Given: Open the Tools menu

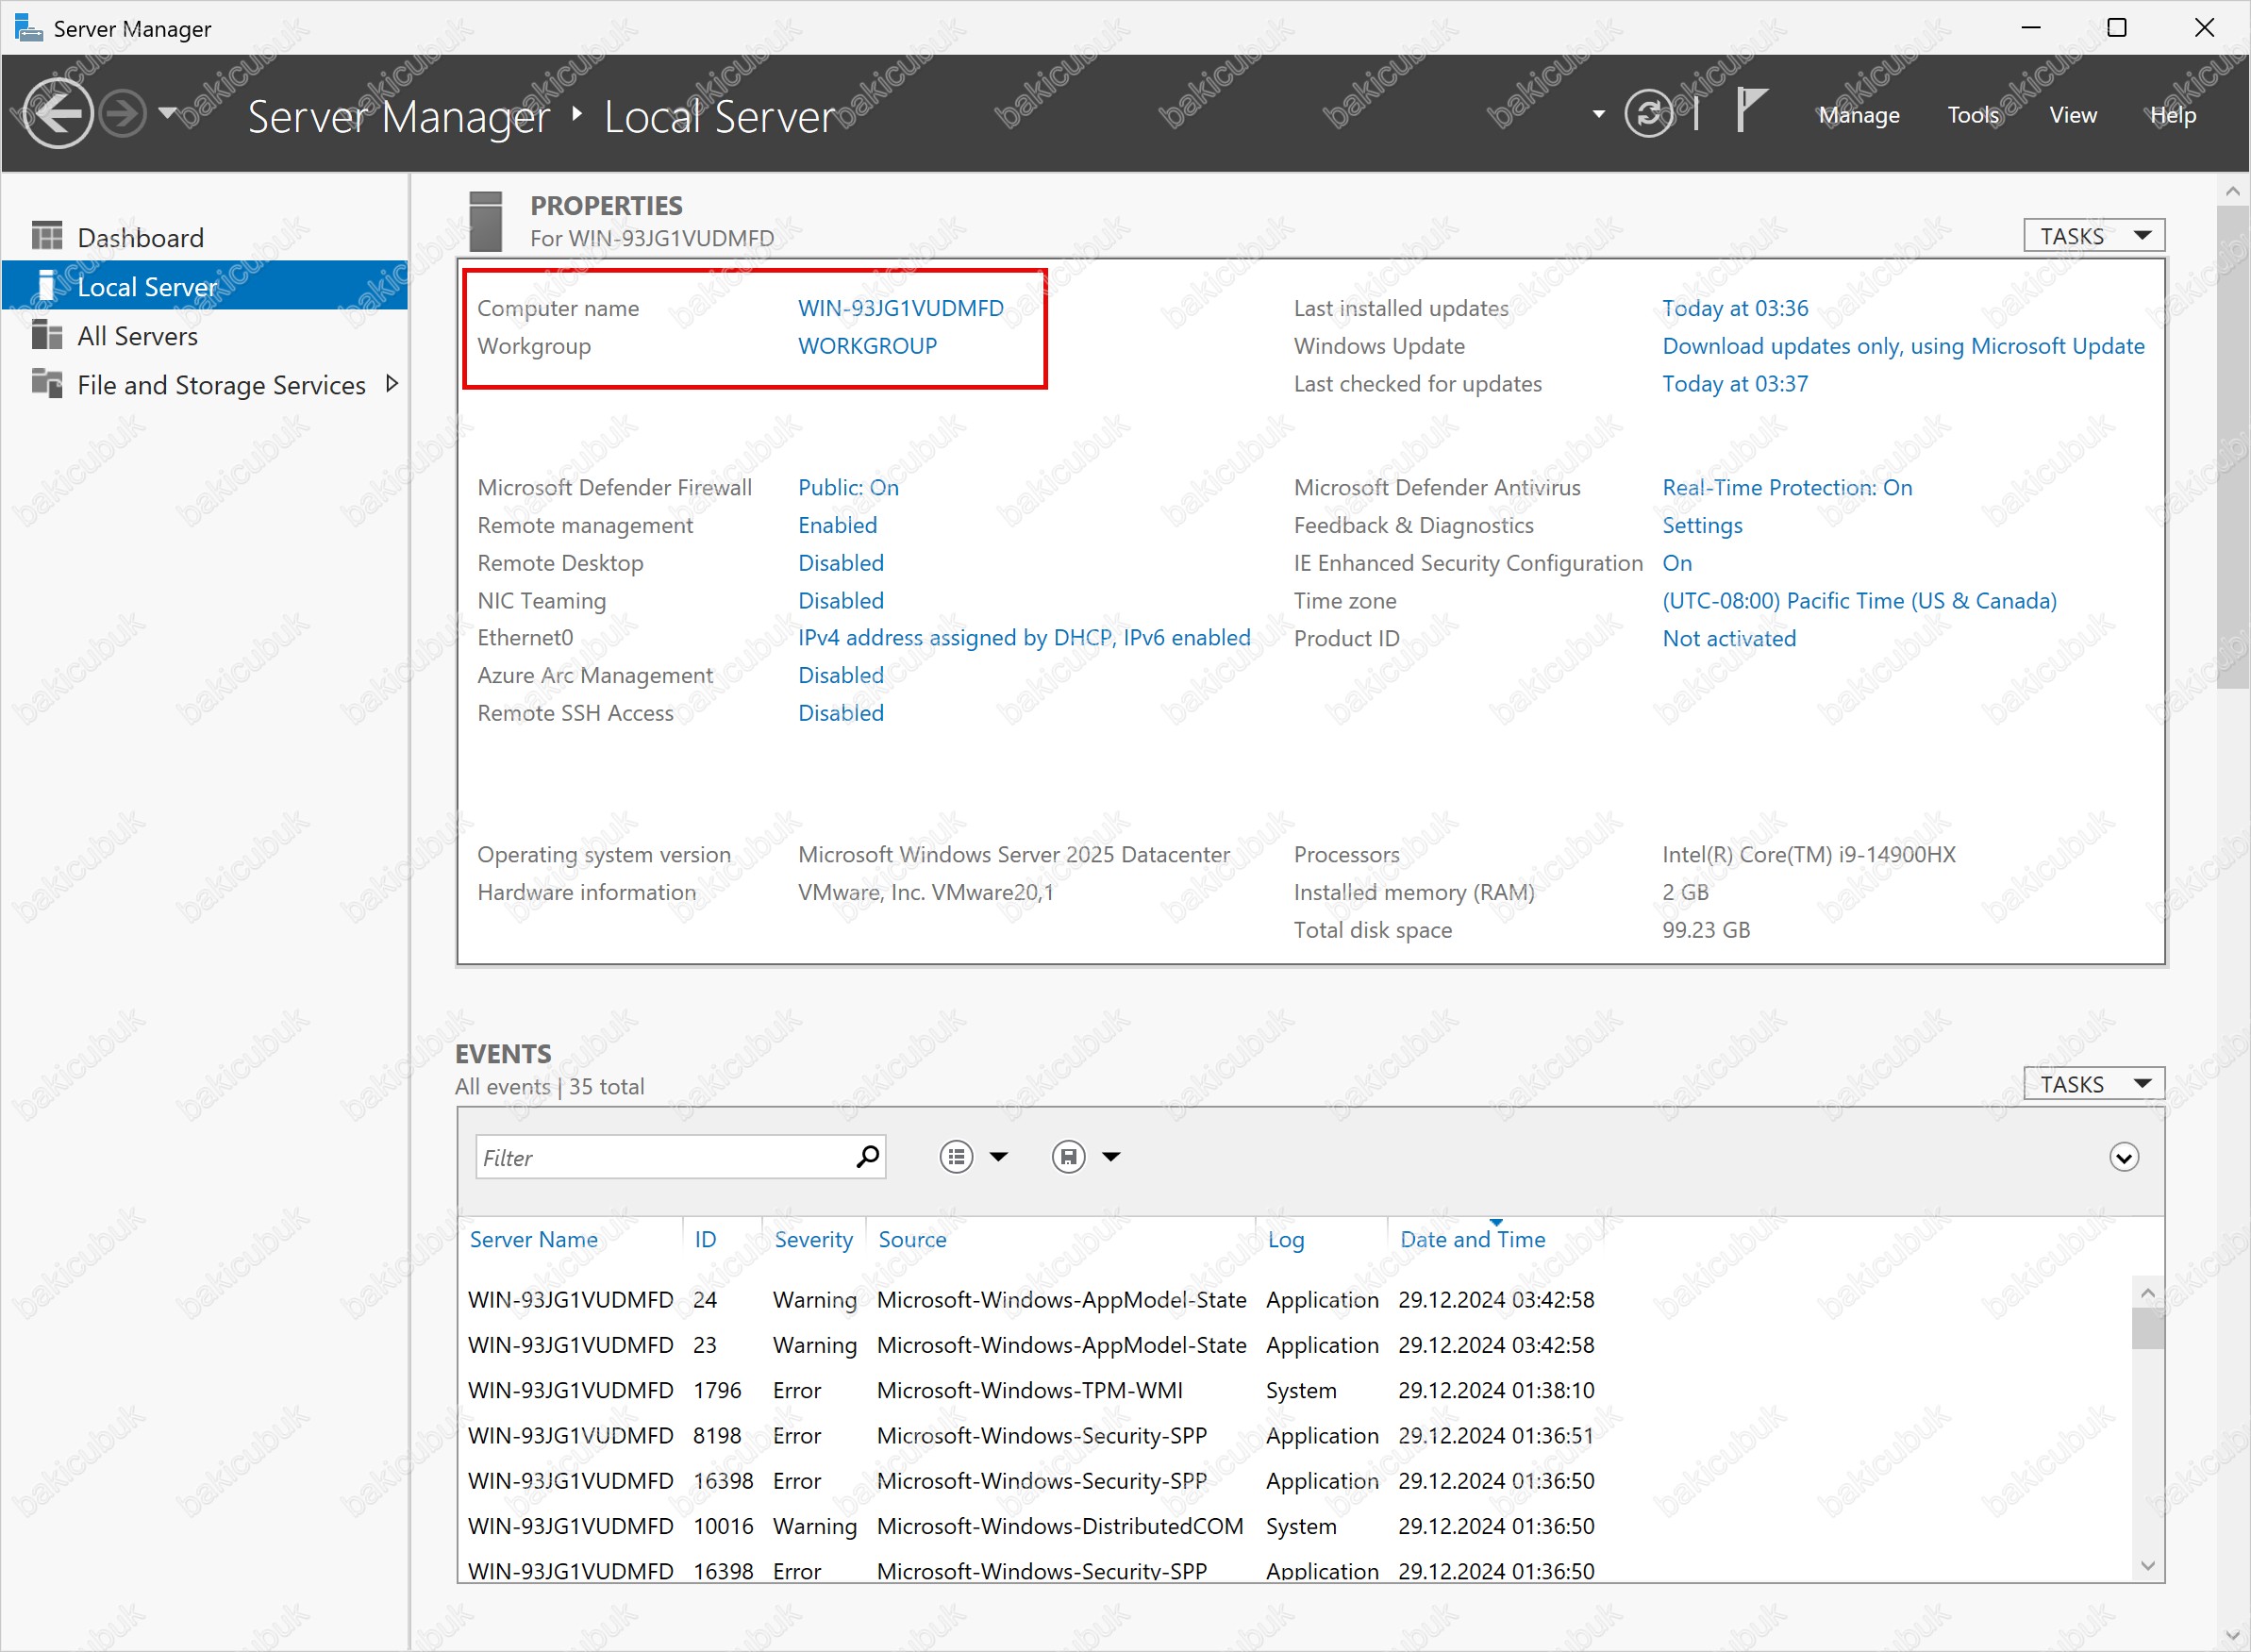Looking at the screenshot, I should (1973, 115).
